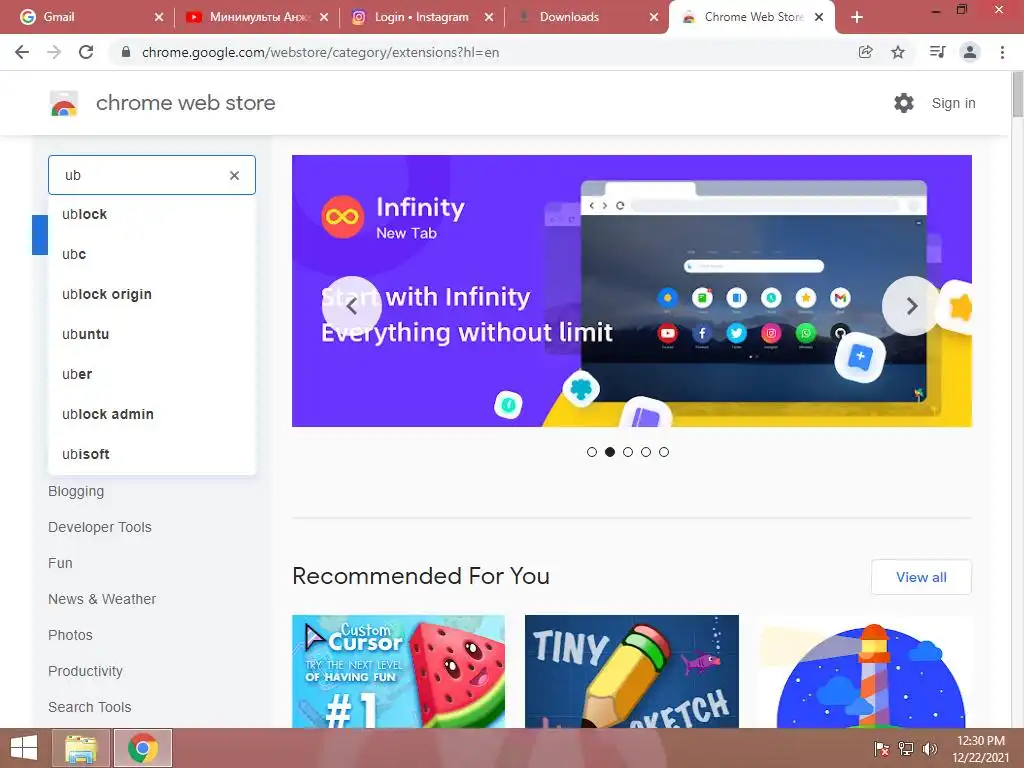Image resolution: width=1024 pixels, height=768 pixels.
Task: Choose the 'ublock admin' suggestion
Action: point(152,414)
